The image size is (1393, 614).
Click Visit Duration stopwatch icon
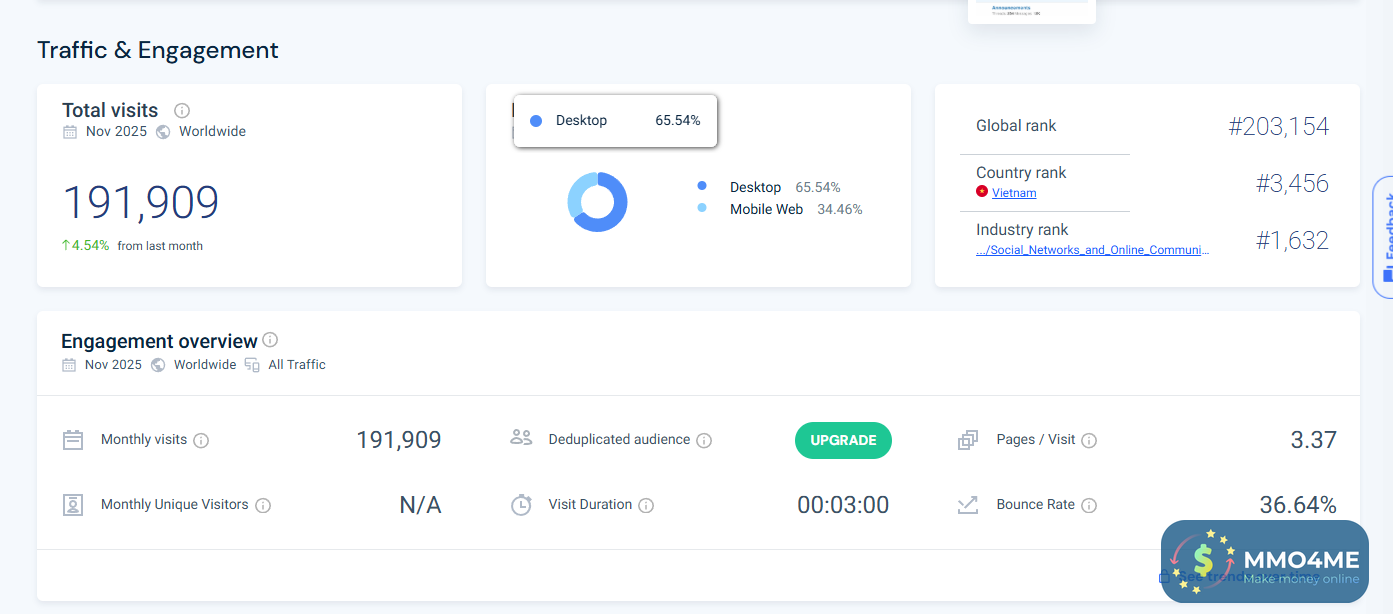(x=521, y=505)
